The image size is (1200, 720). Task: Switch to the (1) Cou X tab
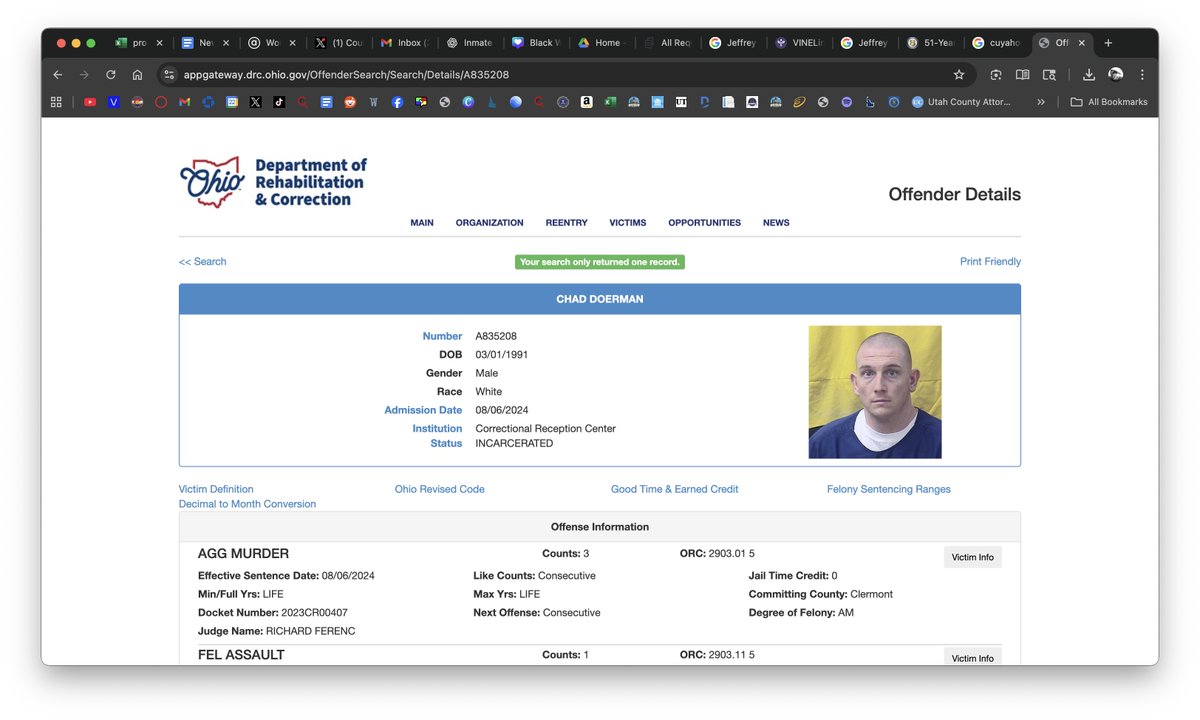coord(338,43)
